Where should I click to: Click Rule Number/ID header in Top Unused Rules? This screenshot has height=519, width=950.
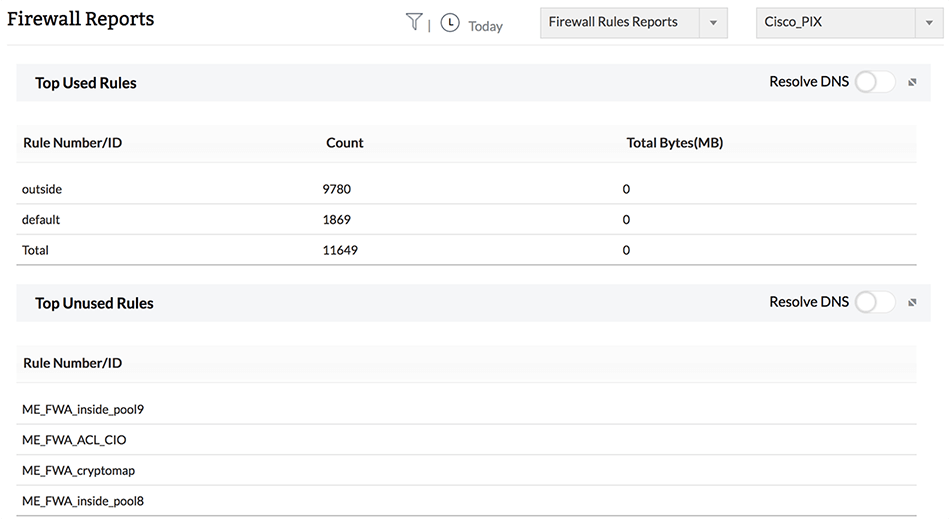[72, 363]
